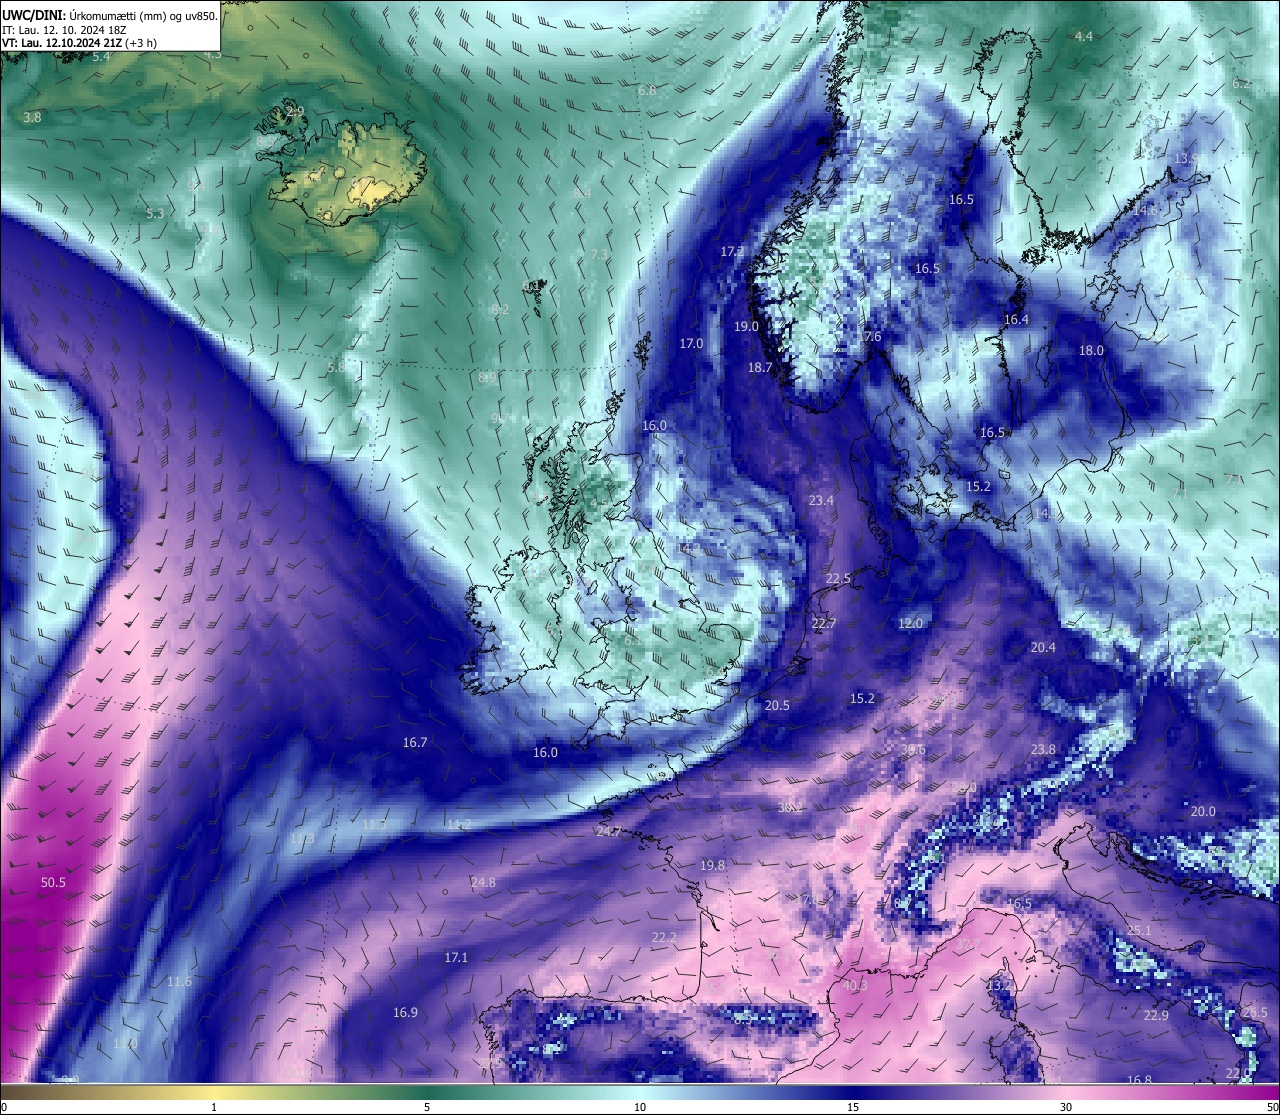1280x1115 pixels.
Task: Click the 30 tick on the color scale
Action: click(x=1066, y=1107)
